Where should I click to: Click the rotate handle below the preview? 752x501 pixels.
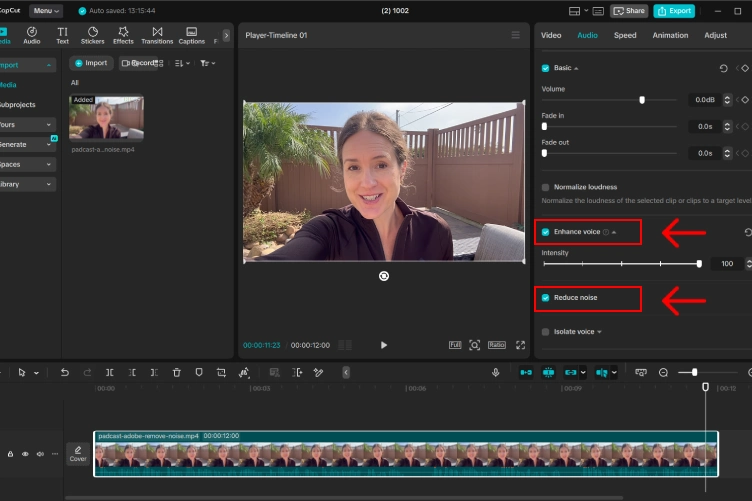[384, 276]
